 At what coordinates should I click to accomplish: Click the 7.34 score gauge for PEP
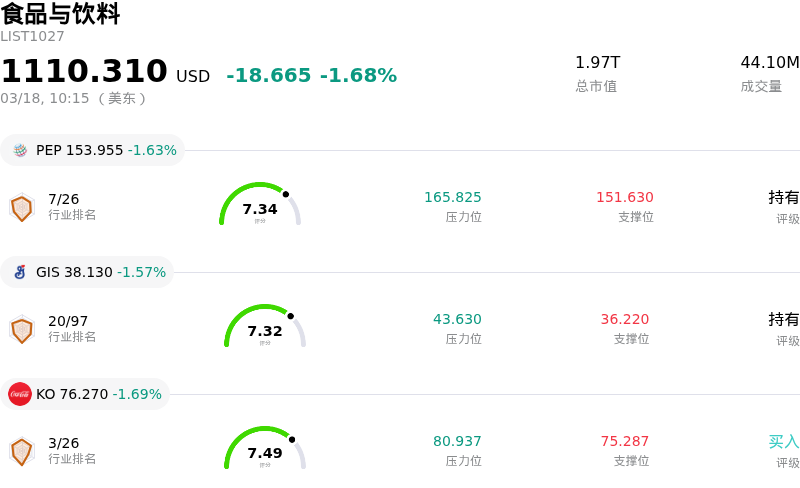[260, 206]
